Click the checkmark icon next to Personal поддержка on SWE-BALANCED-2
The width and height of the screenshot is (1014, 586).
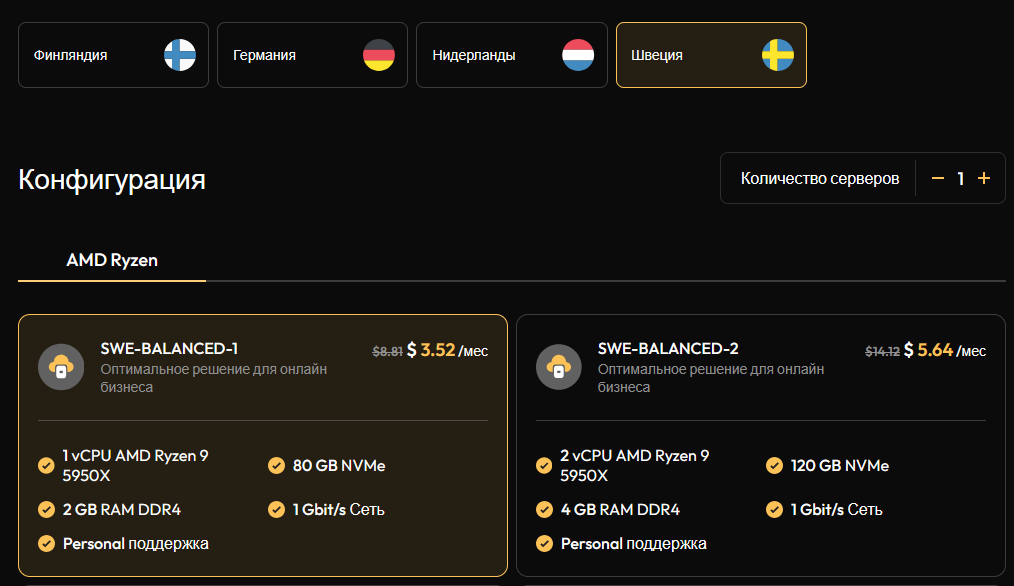coord(544,544)
